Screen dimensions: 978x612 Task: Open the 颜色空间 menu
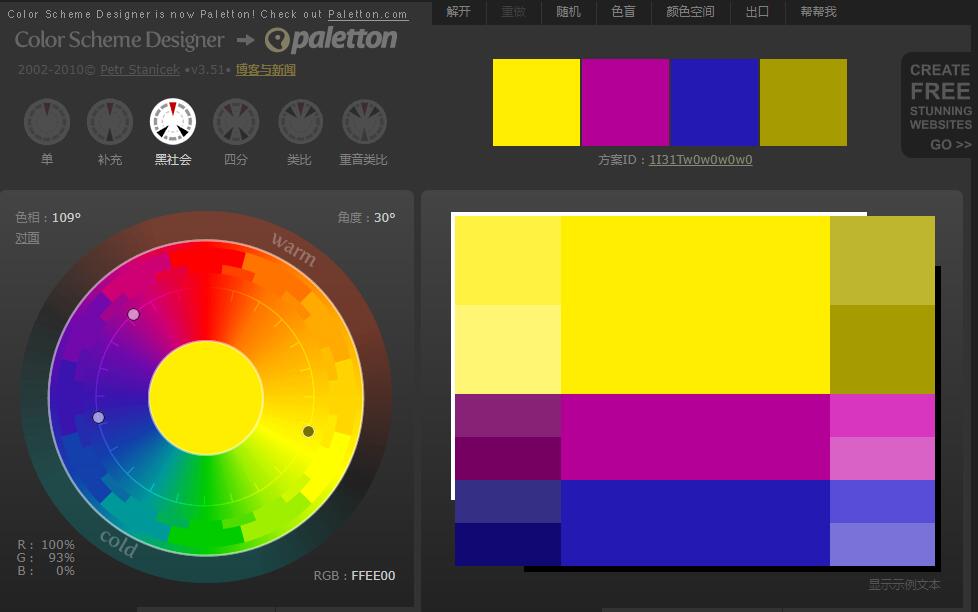pyautogui.click(x=690, y=12)
